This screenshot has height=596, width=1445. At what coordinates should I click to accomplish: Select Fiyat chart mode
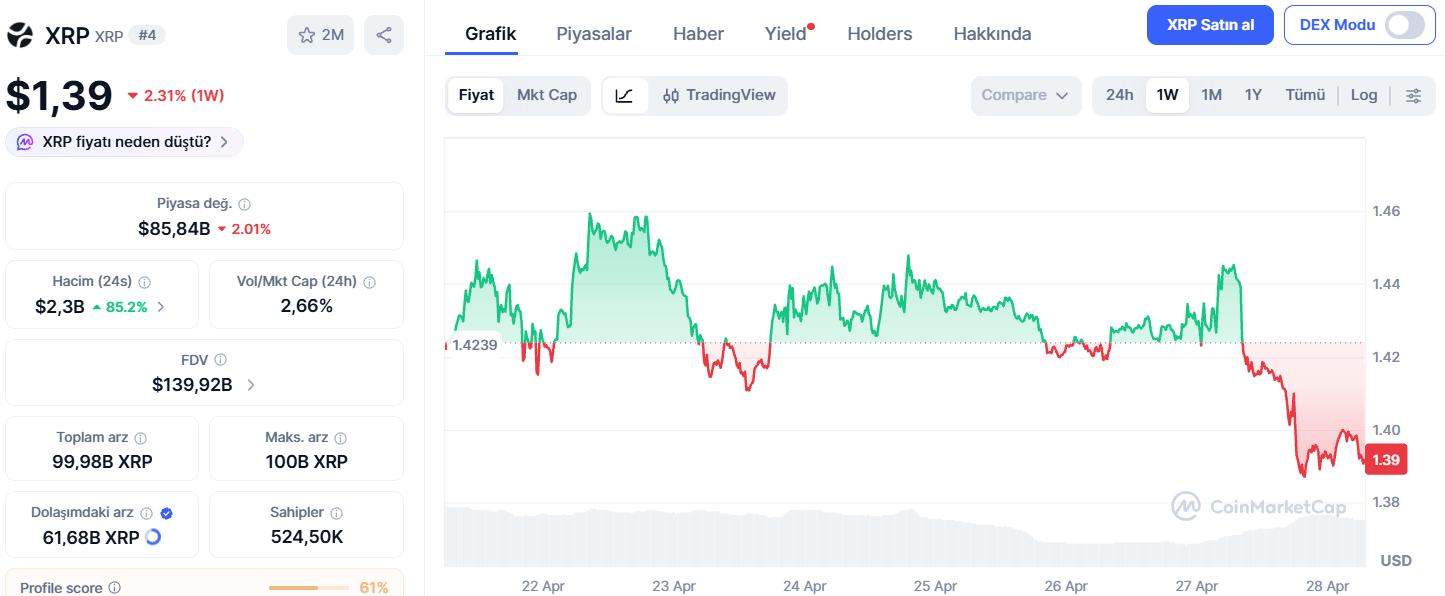476,95
